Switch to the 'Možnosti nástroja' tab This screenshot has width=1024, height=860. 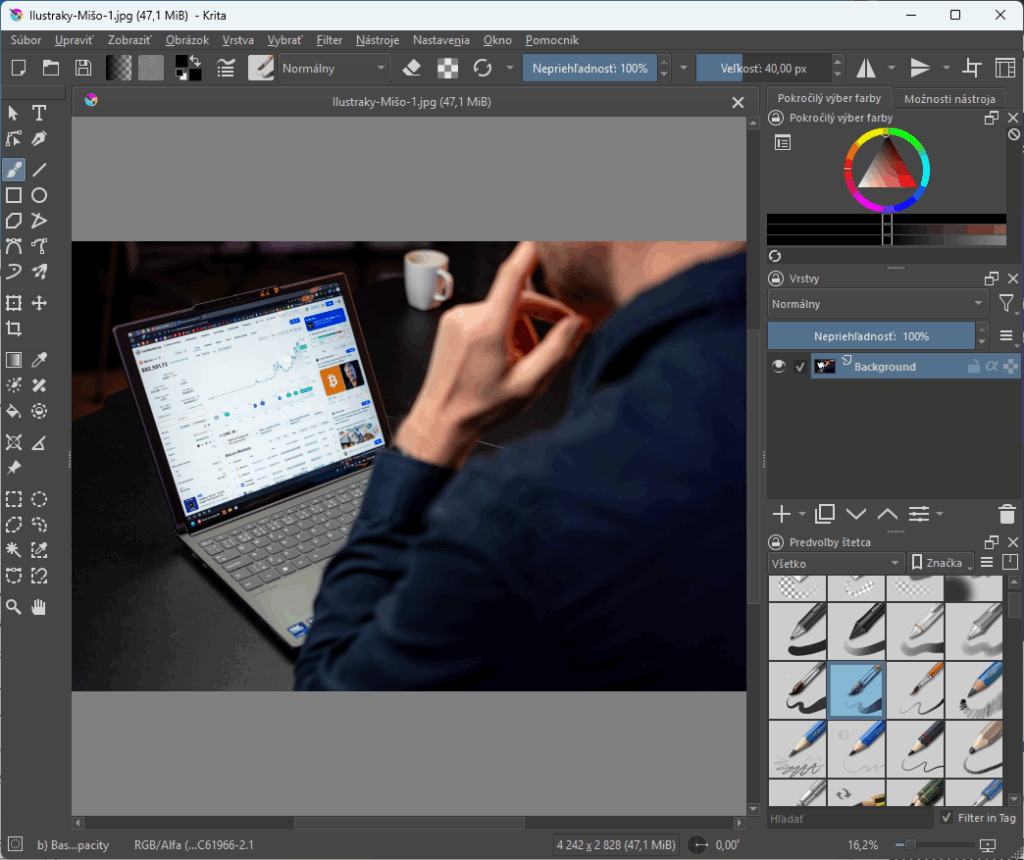click(x=948, y=98)
